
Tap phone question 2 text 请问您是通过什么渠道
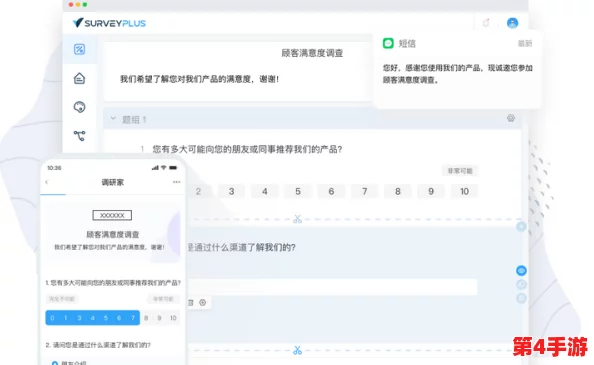point(98,345)
